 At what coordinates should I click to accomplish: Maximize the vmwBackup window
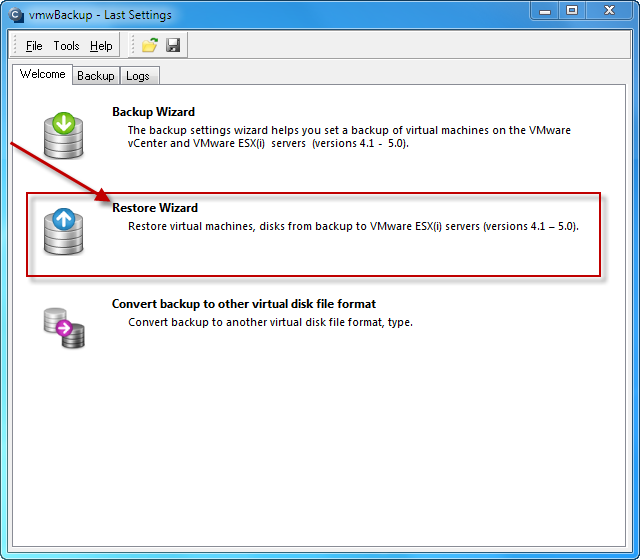572,11
